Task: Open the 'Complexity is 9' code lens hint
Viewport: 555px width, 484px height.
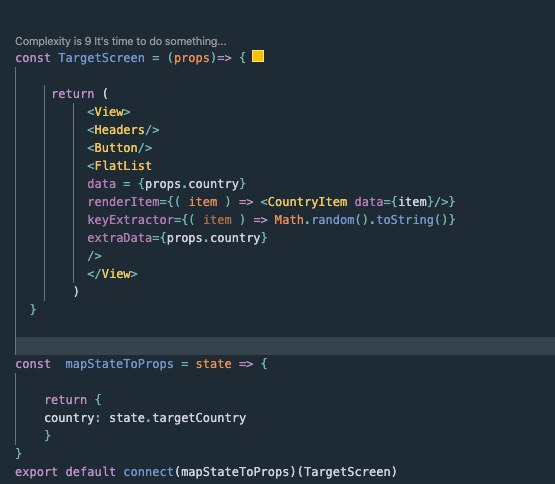Action: click(x=121, y=41)
